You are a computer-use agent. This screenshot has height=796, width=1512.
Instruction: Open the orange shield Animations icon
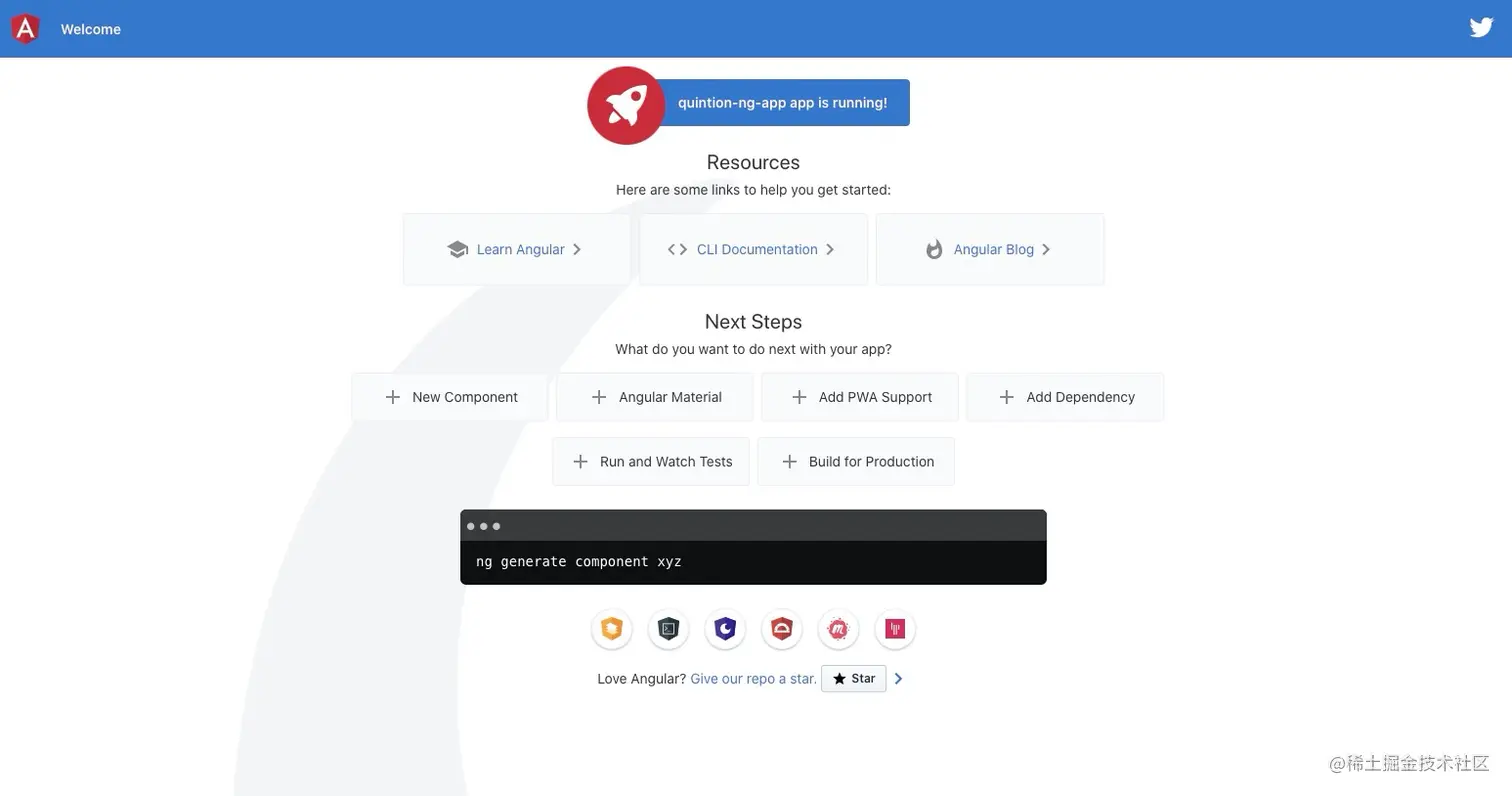click(x=611, y=629)
